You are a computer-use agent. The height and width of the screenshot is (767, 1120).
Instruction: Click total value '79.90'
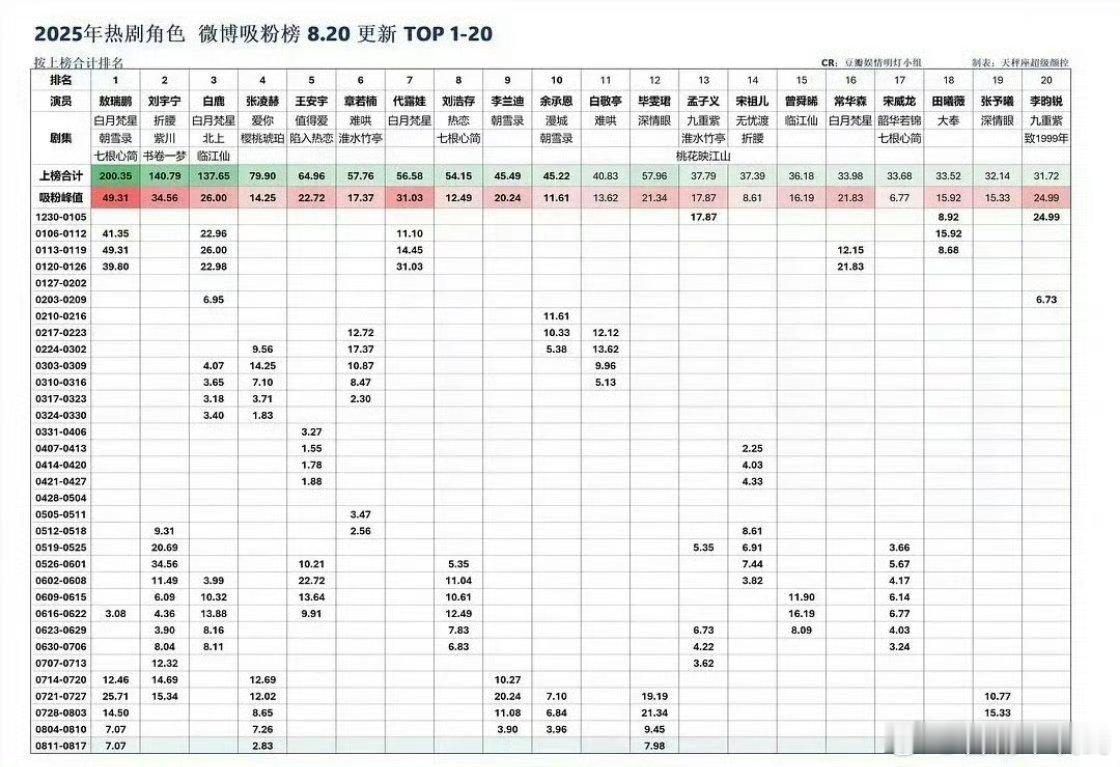point(262,176)
